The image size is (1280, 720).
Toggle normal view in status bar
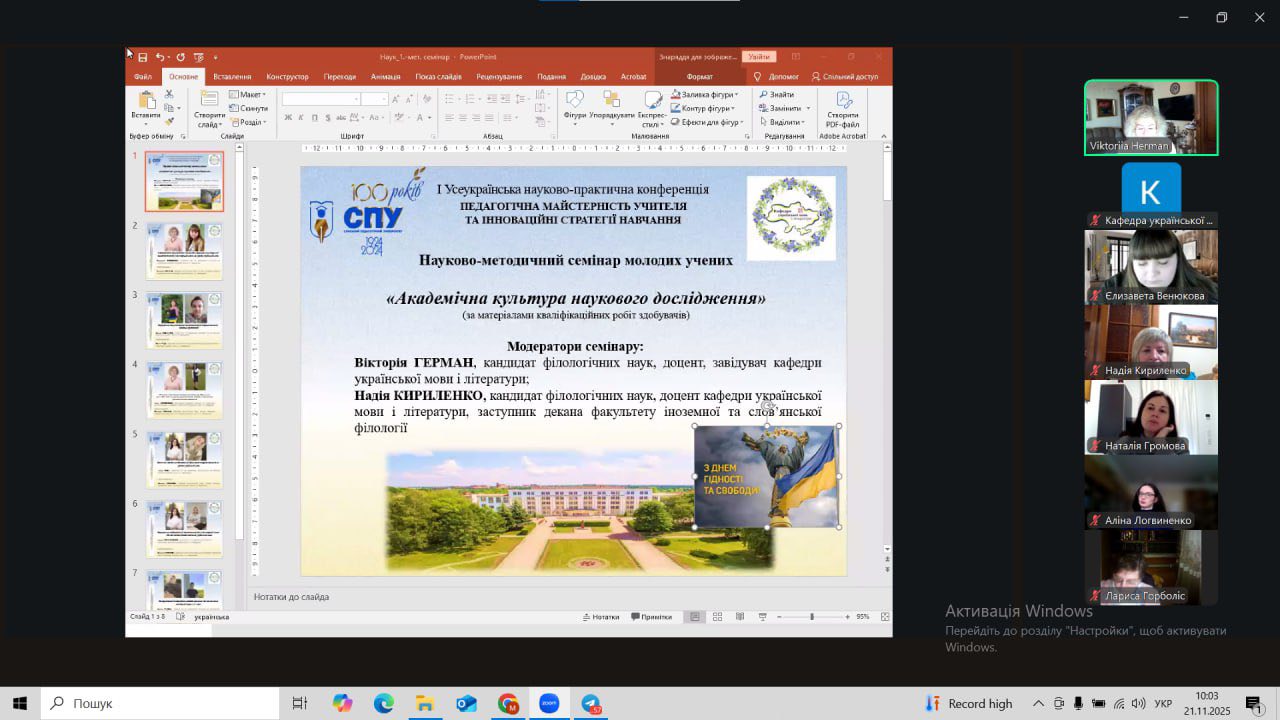coord(695,617)
